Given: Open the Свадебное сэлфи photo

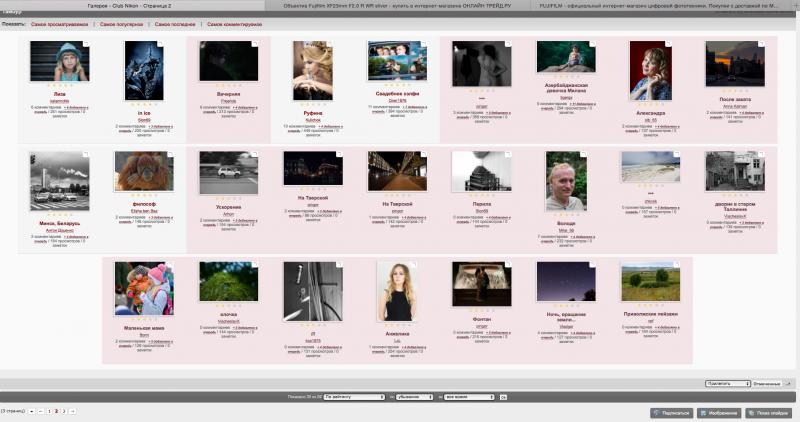Looking at the screenshot, I should coord(397,61).
